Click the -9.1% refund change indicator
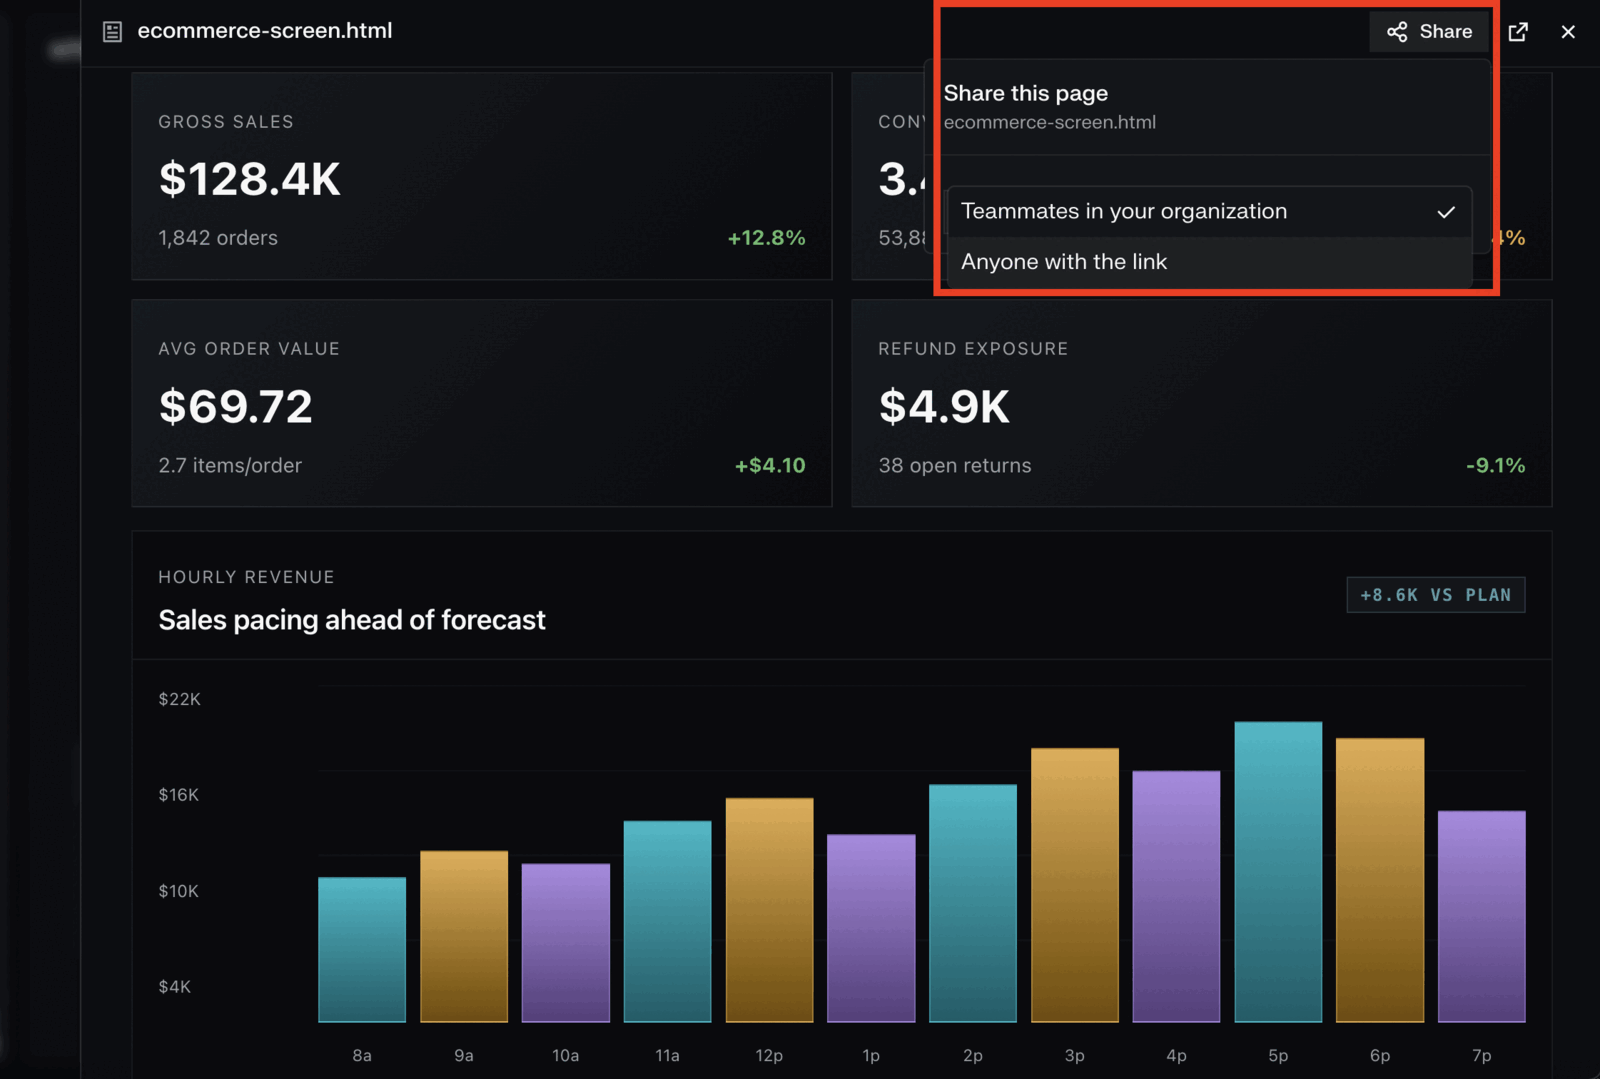 [1495, 465]
